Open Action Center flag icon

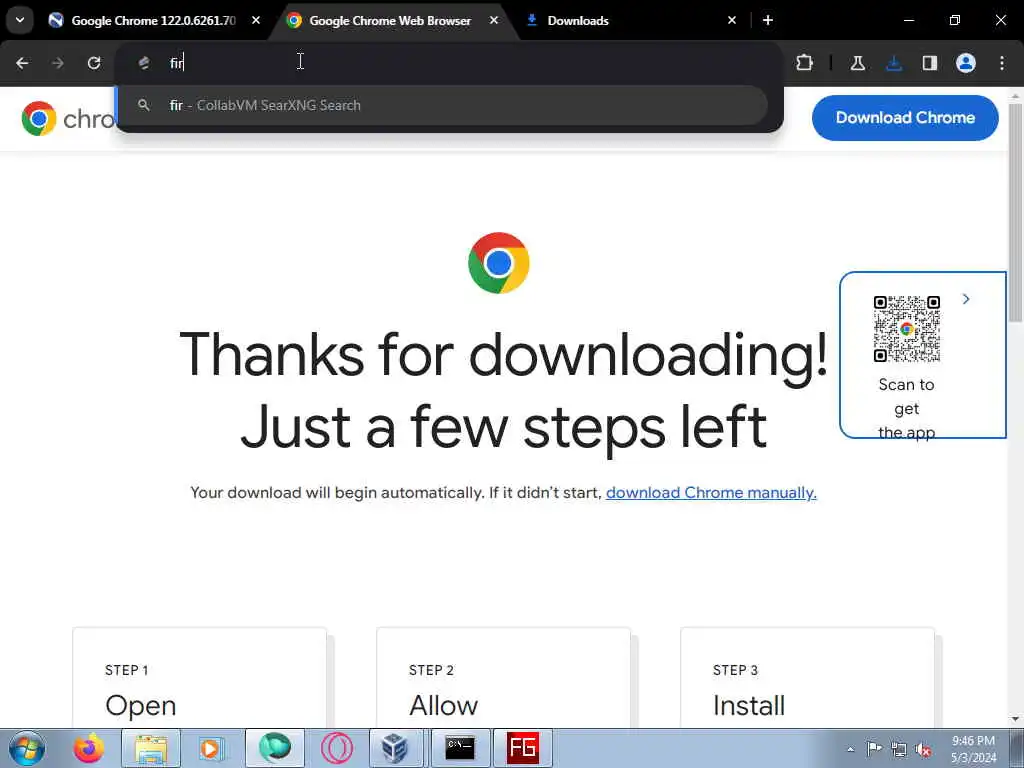(874, 749)
